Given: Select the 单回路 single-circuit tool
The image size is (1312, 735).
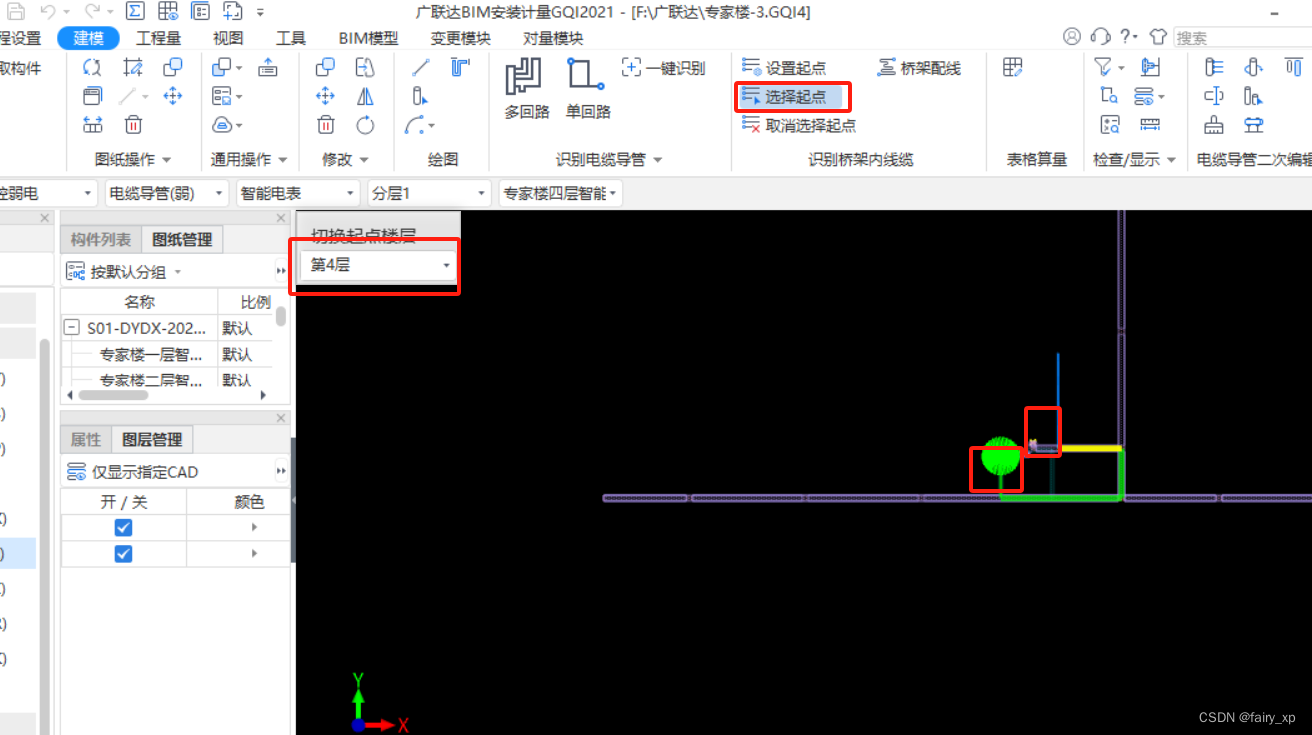Looking at the screenshot, I should click(588, 90).
